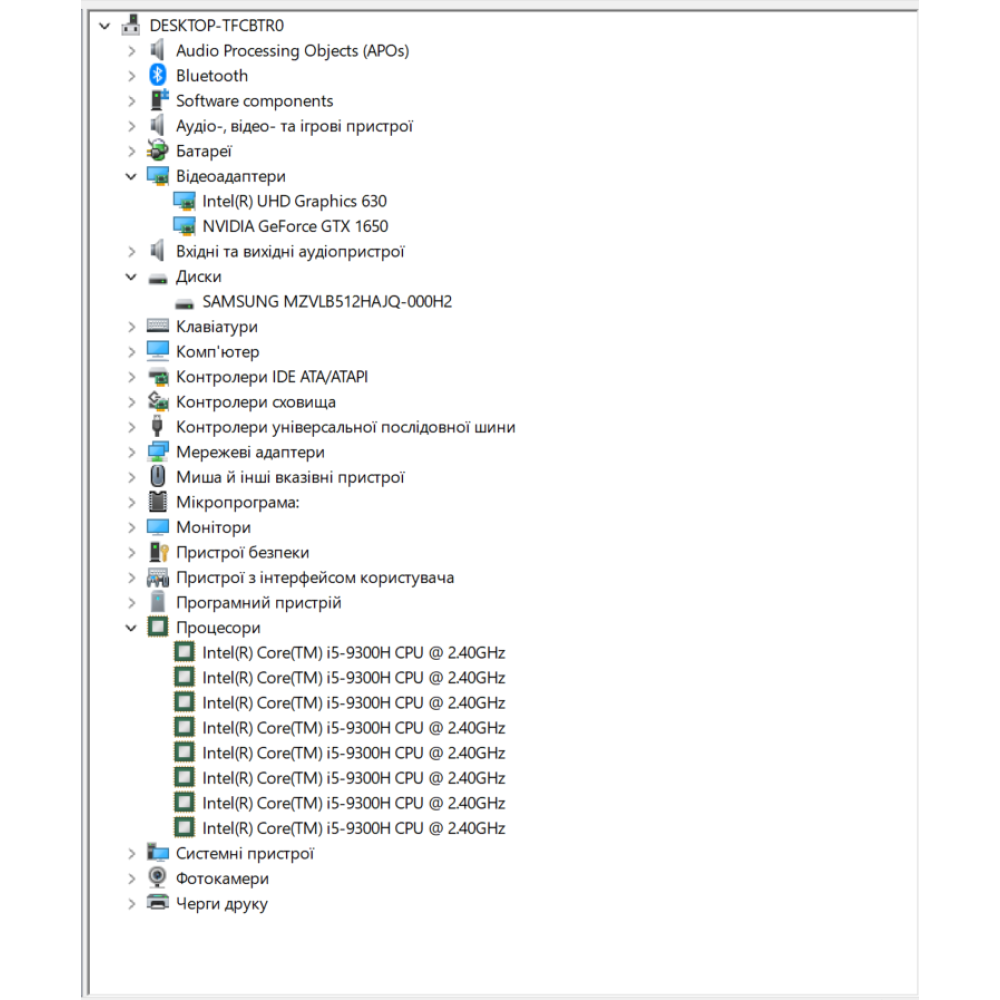
Task: Select the Контролери сховища label
Action: click(x=256, y=402)
